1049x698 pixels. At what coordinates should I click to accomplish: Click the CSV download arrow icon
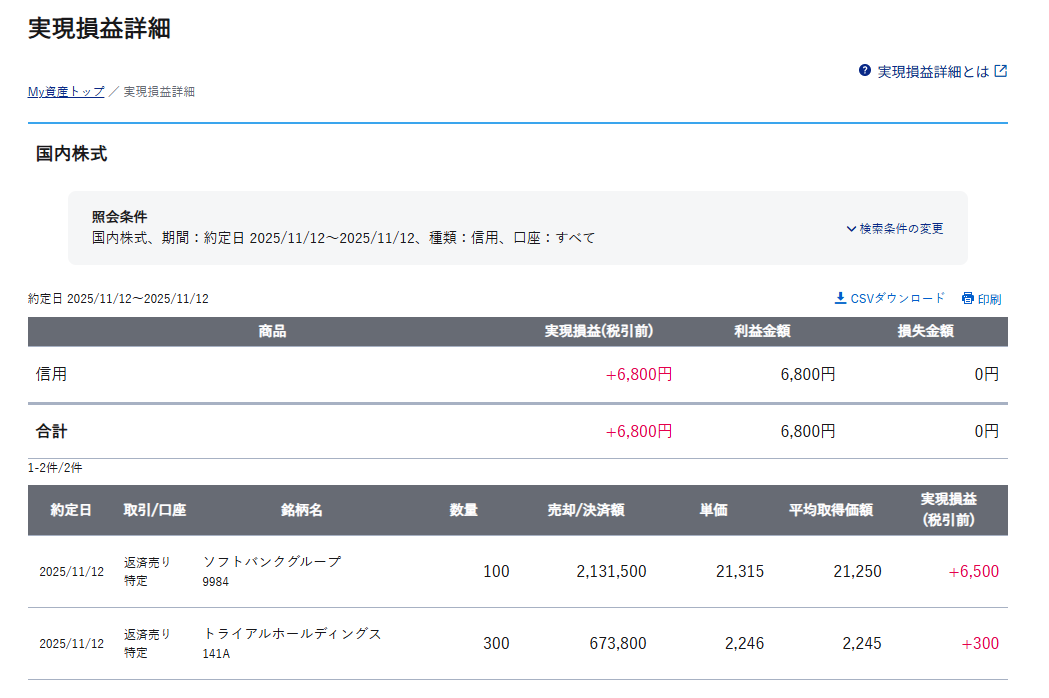(x=840, y=298)
